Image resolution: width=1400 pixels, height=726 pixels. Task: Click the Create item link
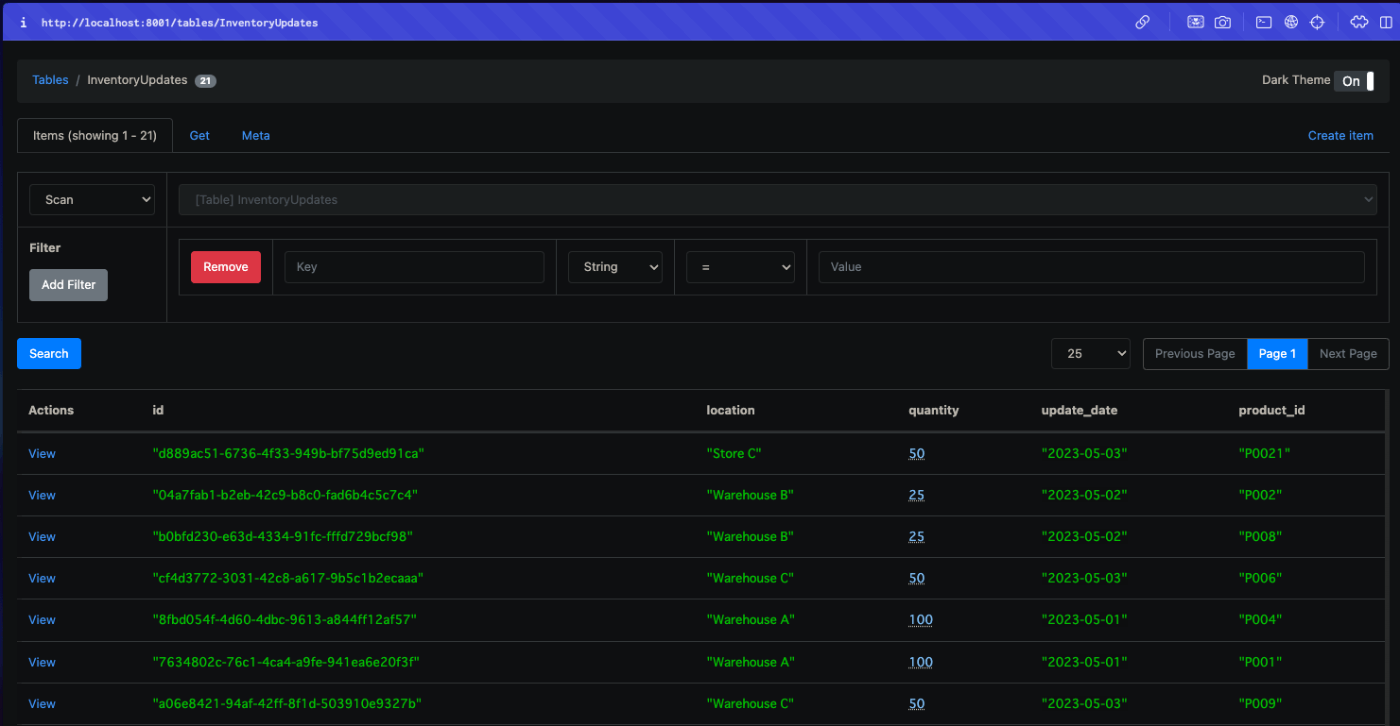pos(1340,135)
